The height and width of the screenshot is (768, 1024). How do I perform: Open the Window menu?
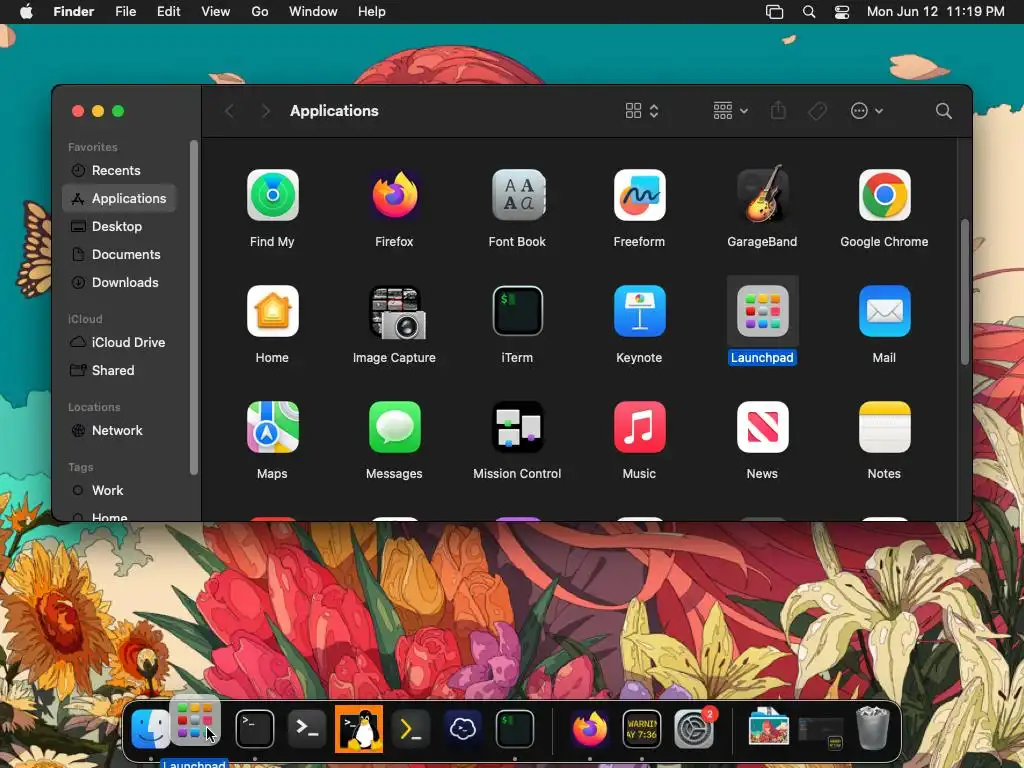click(313, 12)
